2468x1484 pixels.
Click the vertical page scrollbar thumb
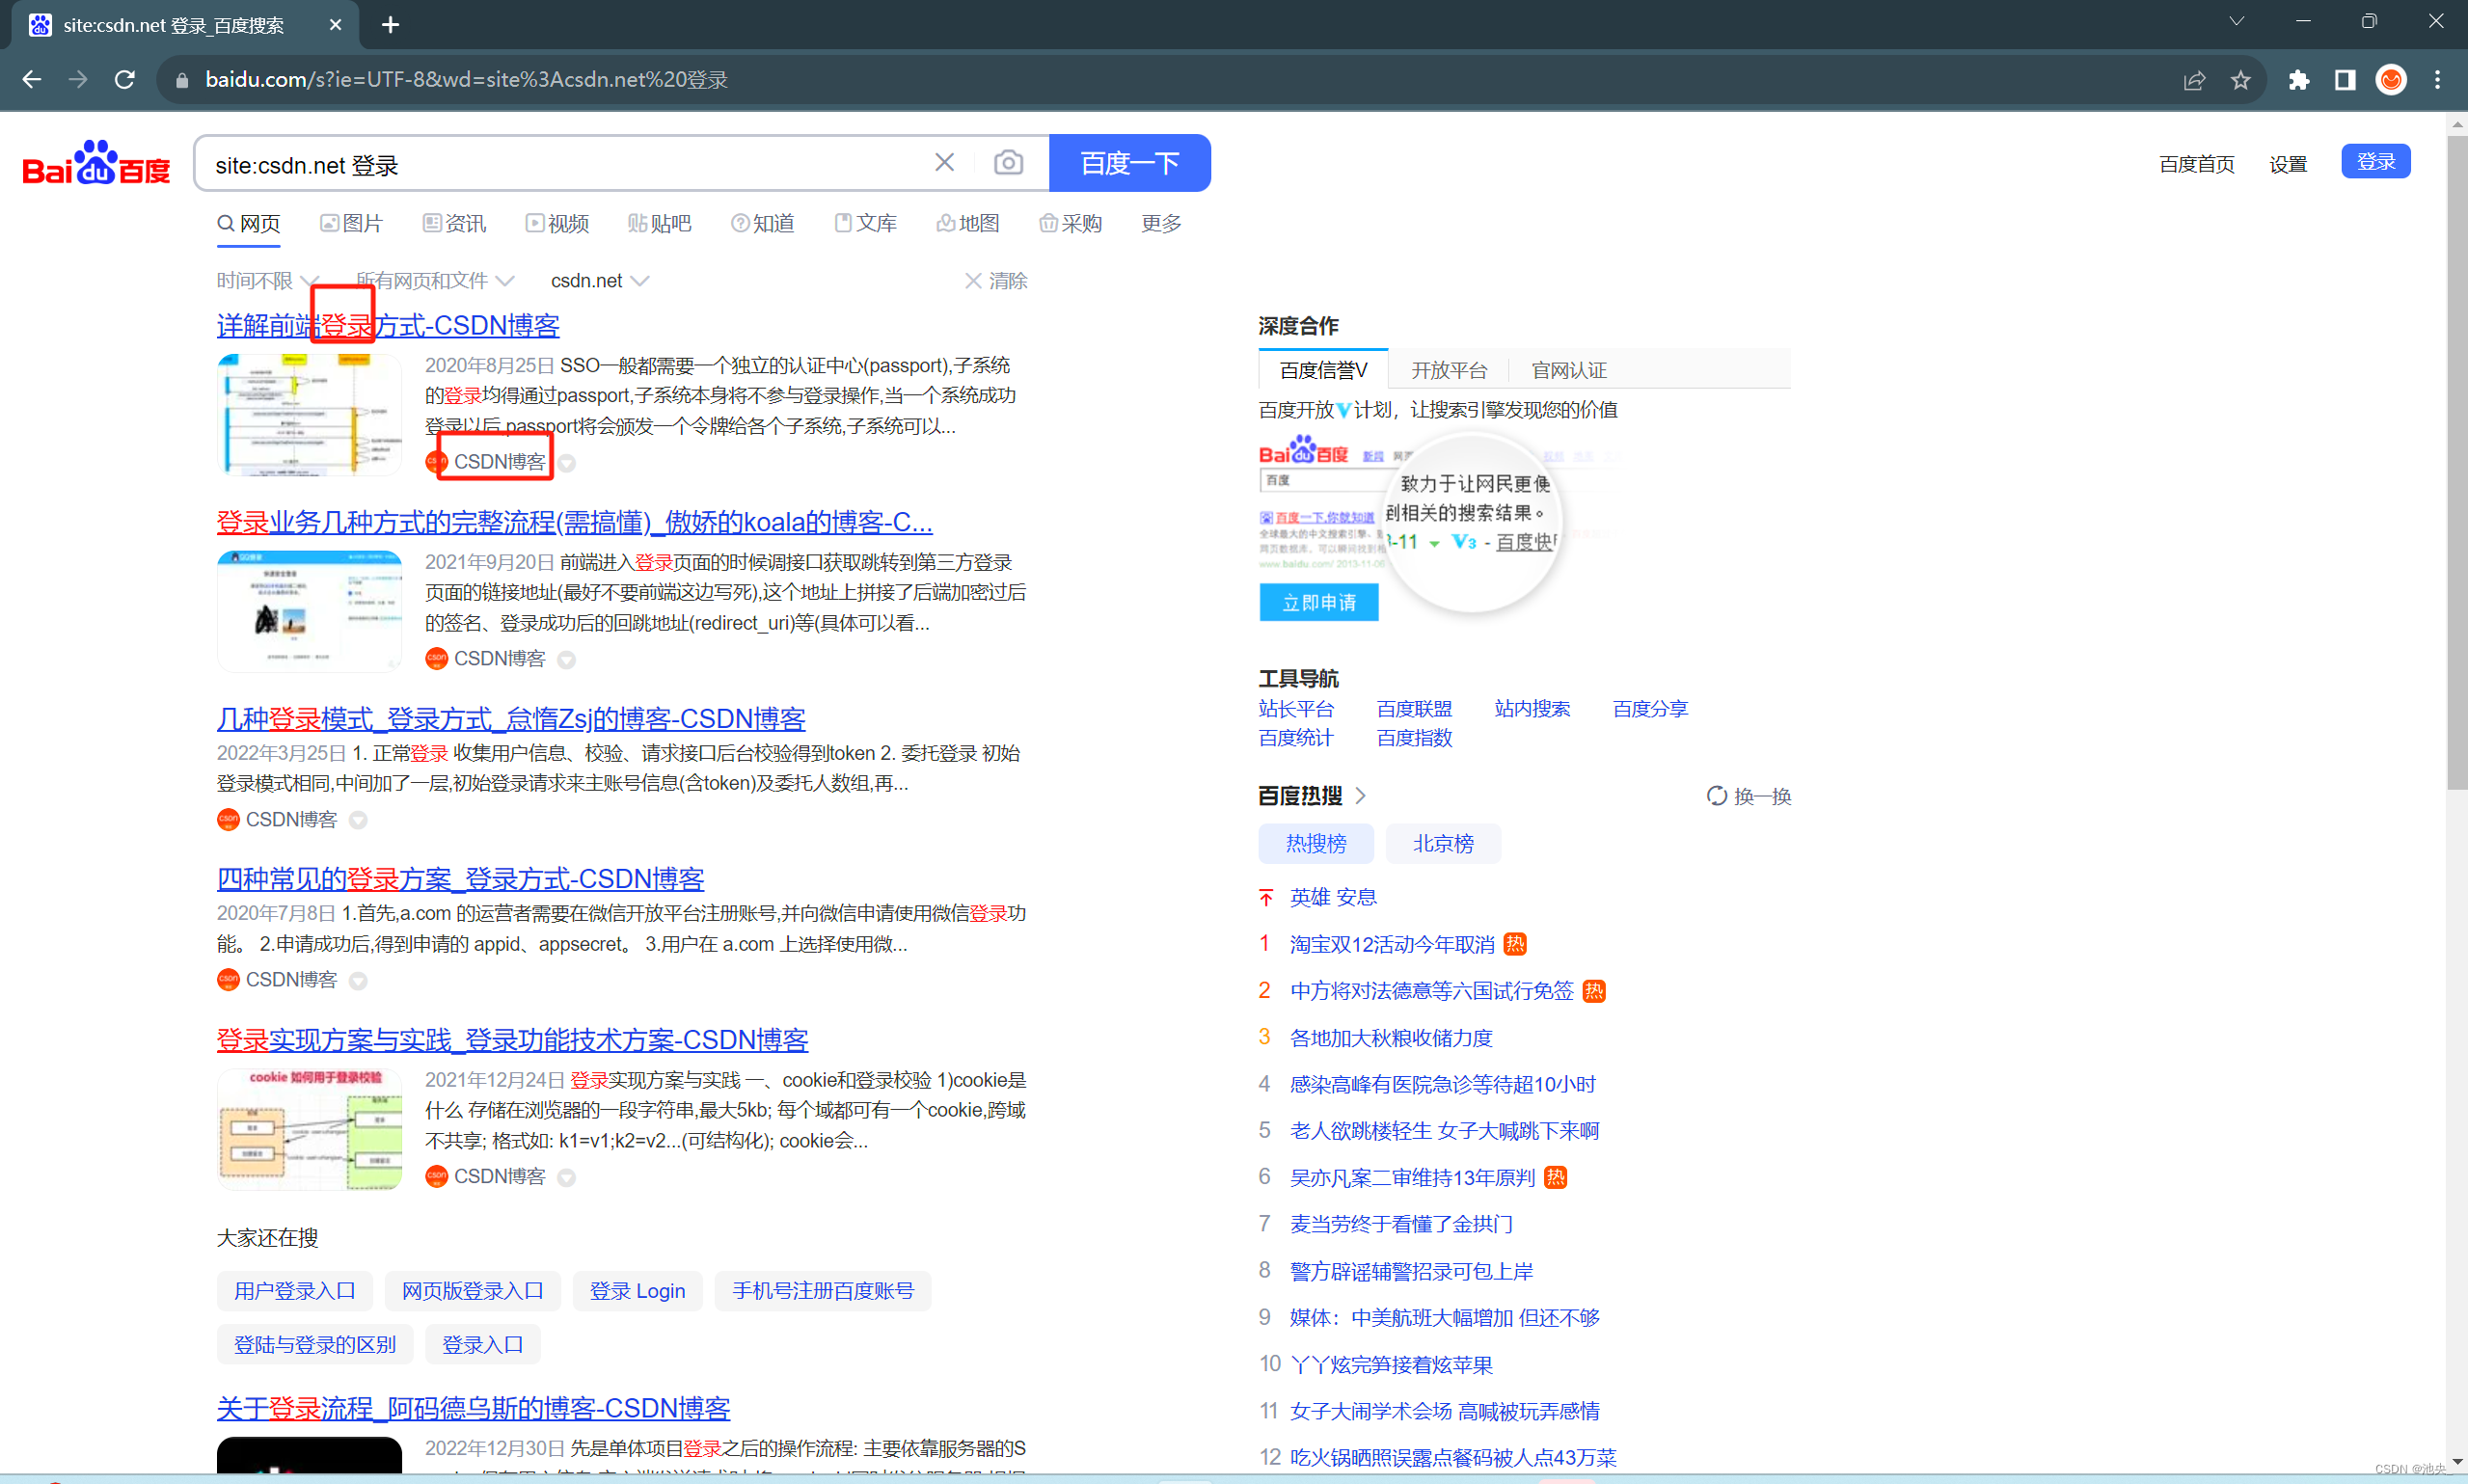click(x=2456, y=462)
